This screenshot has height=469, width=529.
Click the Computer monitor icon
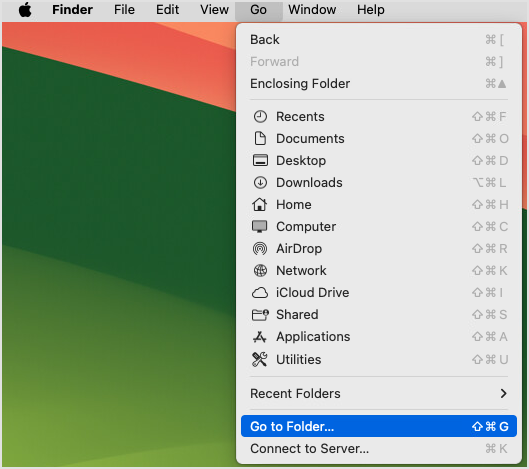click(259, 226)
